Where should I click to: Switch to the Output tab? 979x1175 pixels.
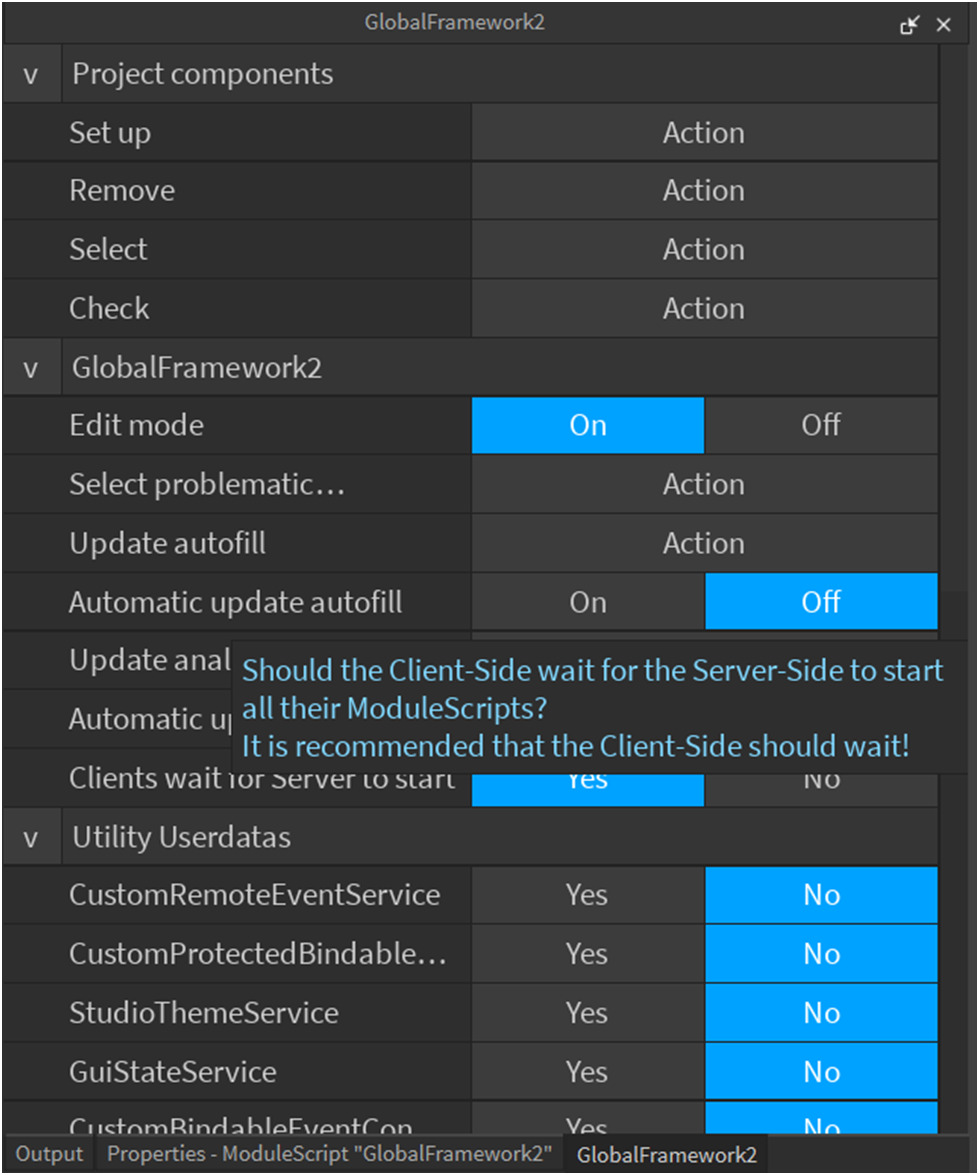click(x=49, y=1154)
